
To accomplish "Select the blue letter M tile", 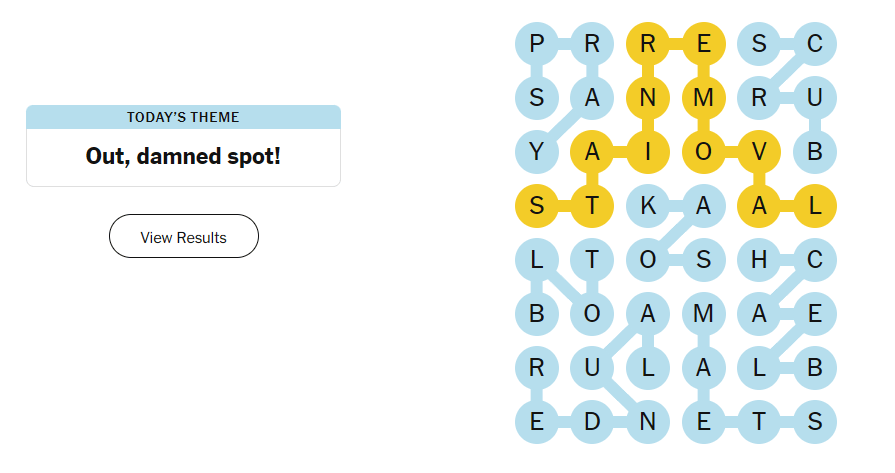I will tap(703, 314).
